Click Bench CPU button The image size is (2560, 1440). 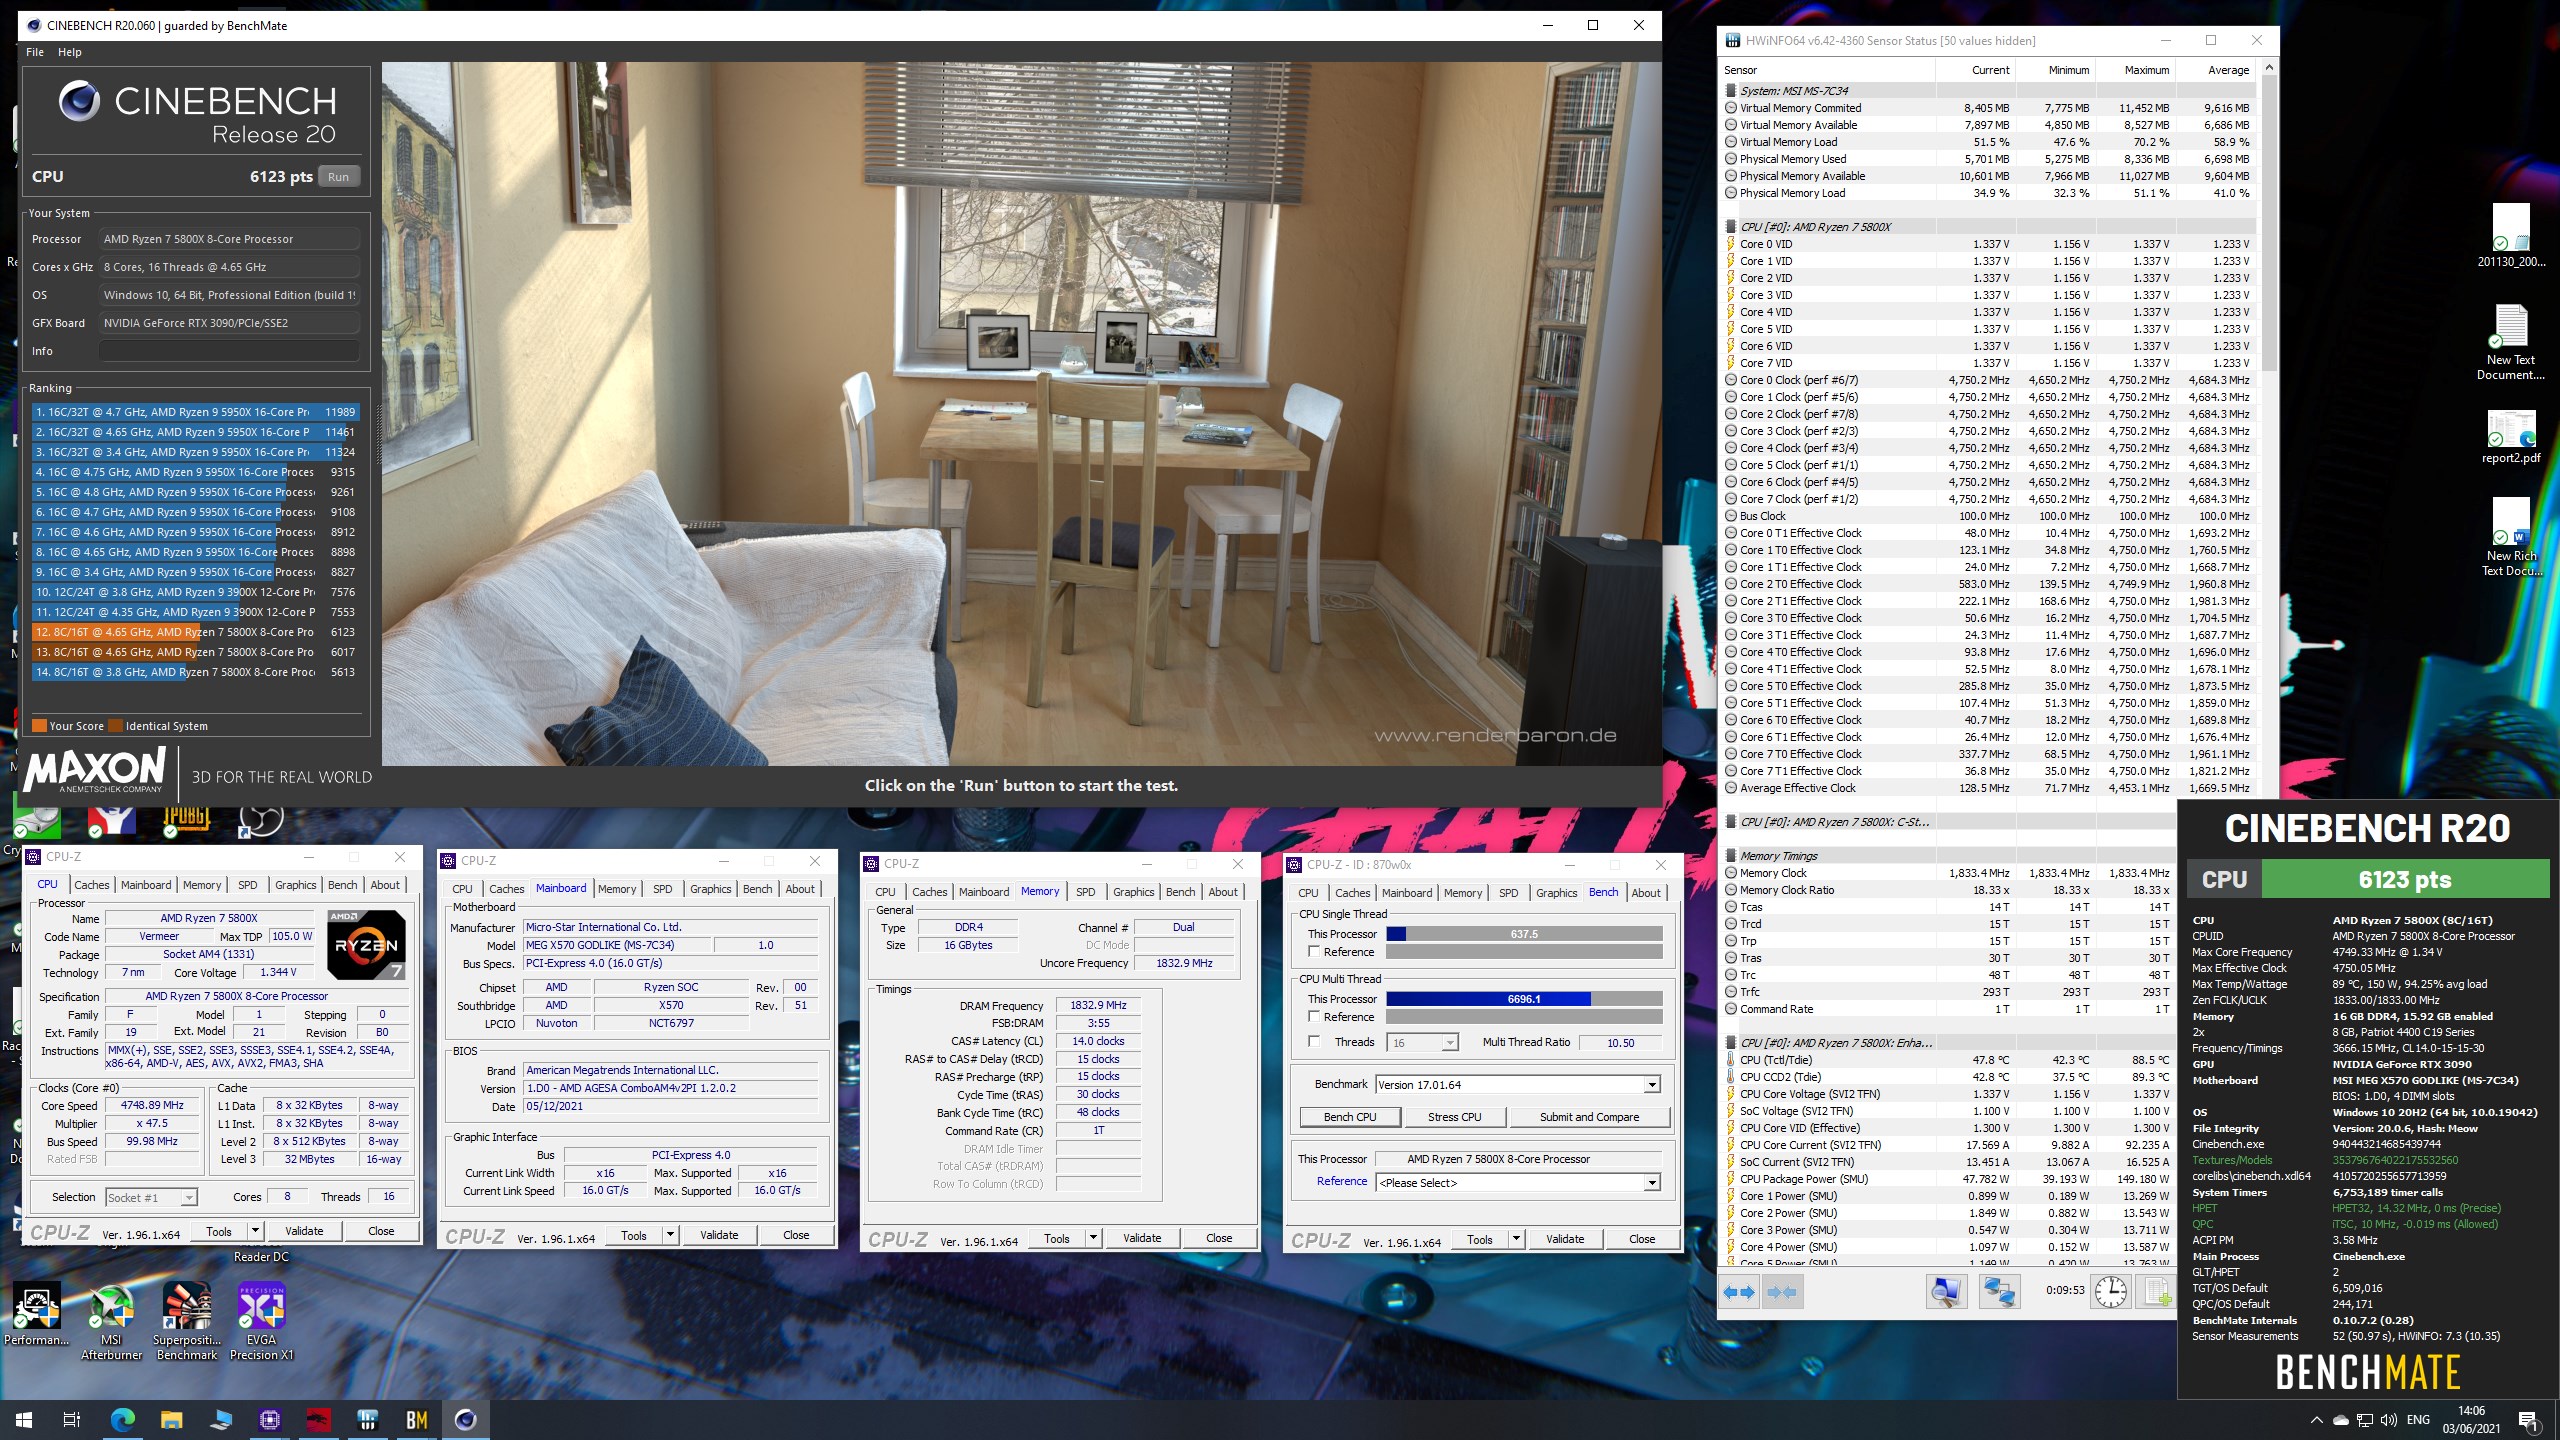pos(1350,1117)
